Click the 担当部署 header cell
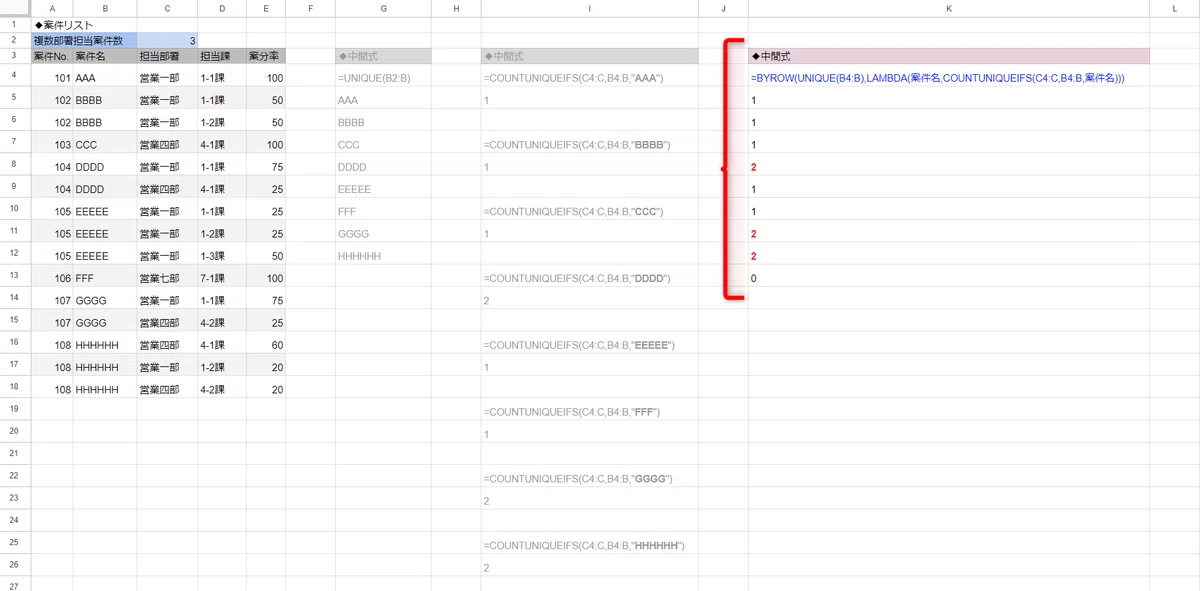1200x591 pixels. click(167, 56)
